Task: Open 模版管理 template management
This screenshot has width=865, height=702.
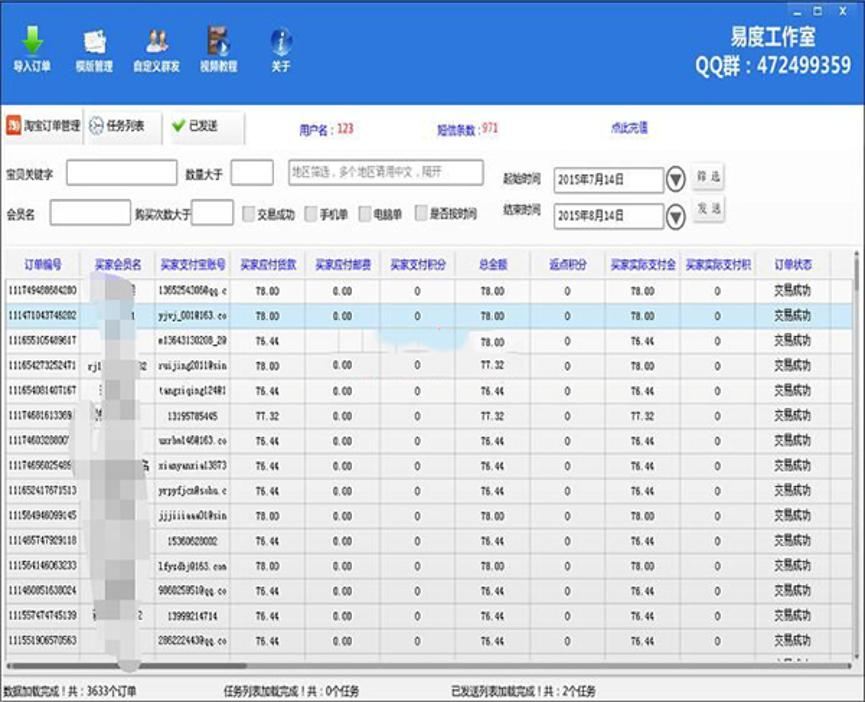Action: pos(94,47)
